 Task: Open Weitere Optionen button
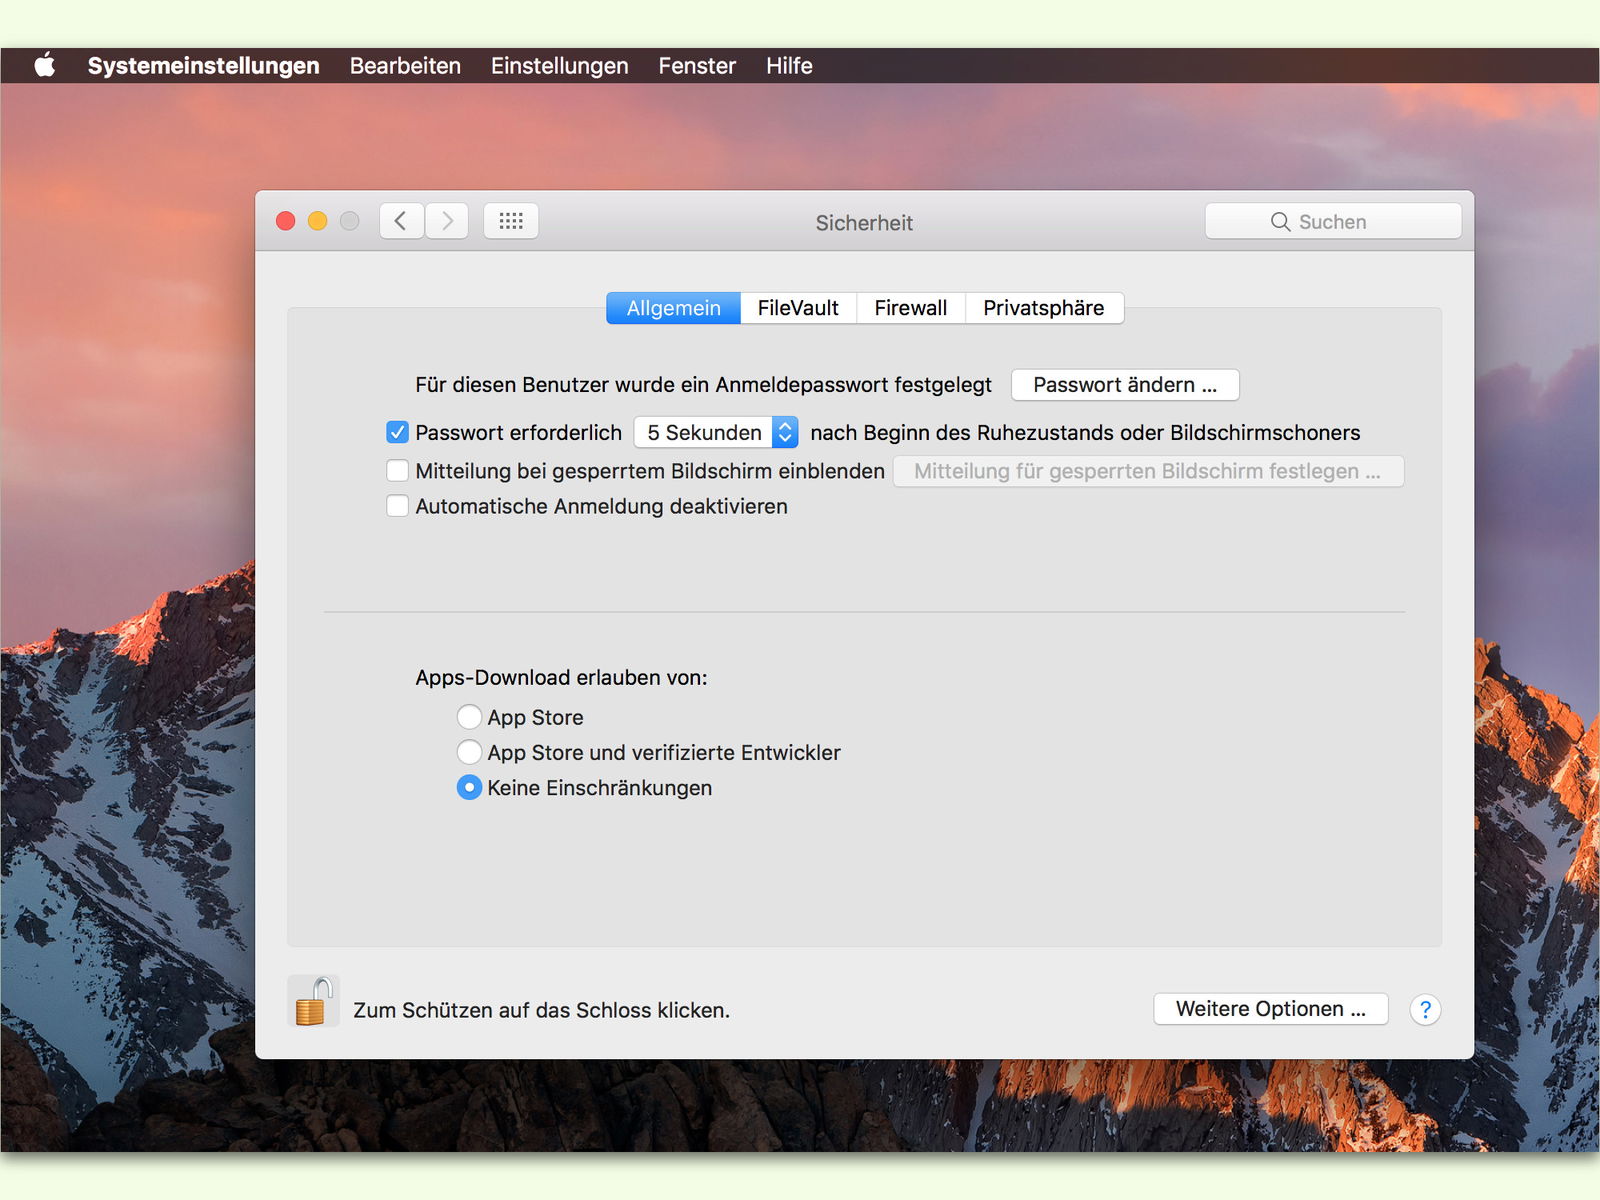click(1271, 1009)
